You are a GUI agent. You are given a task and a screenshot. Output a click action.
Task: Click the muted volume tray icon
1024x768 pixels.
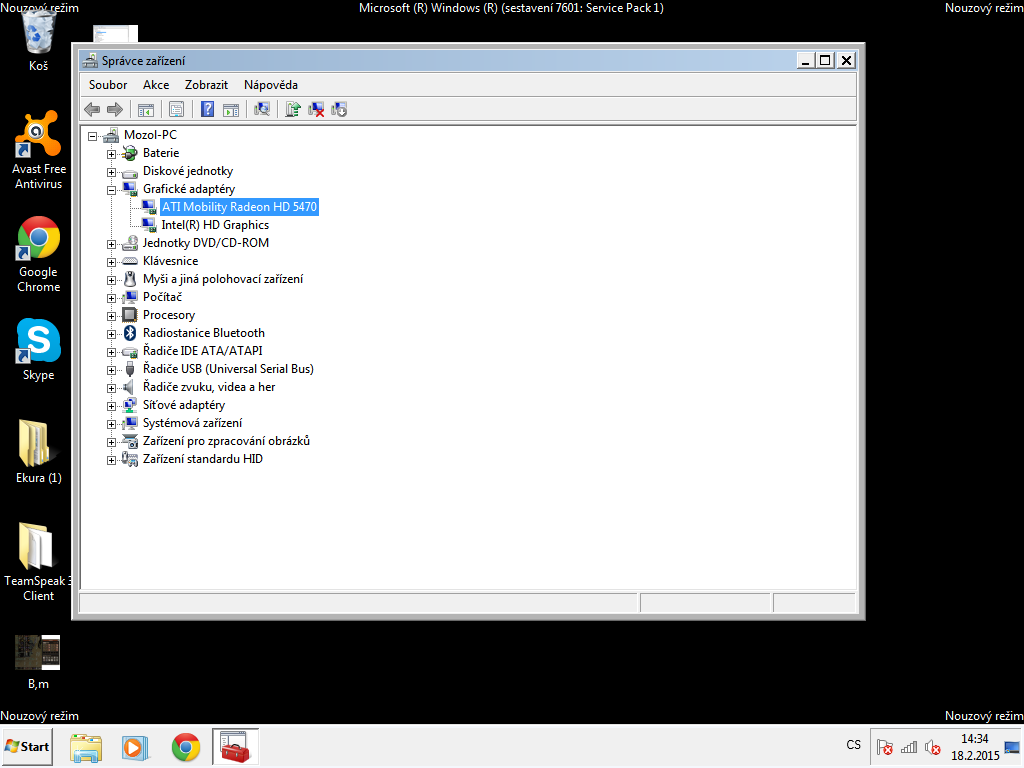933,747
